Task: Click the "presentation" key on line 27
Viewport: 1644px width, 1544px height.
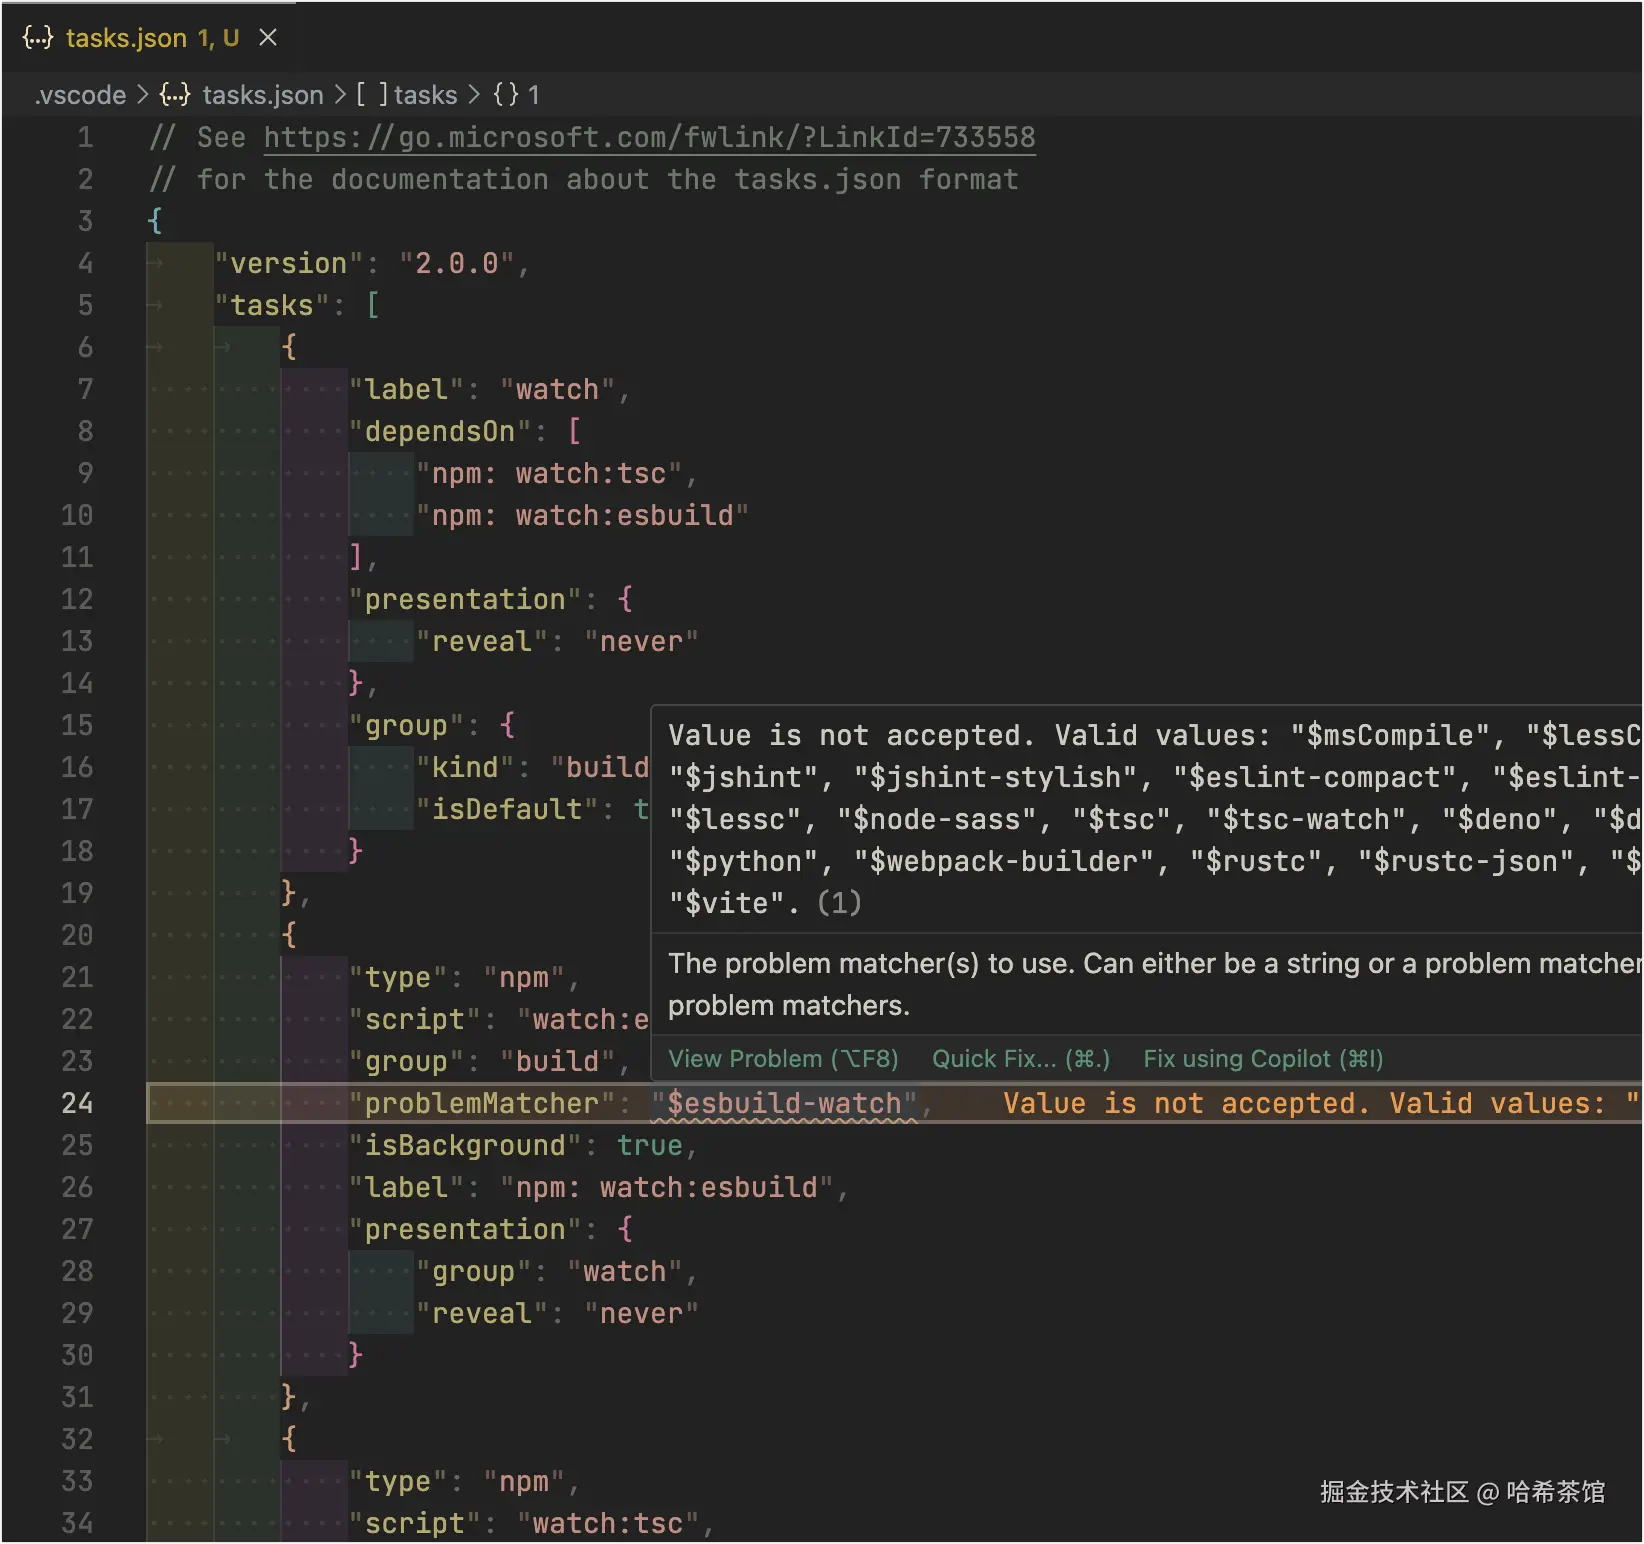Action: point(465,1229)
